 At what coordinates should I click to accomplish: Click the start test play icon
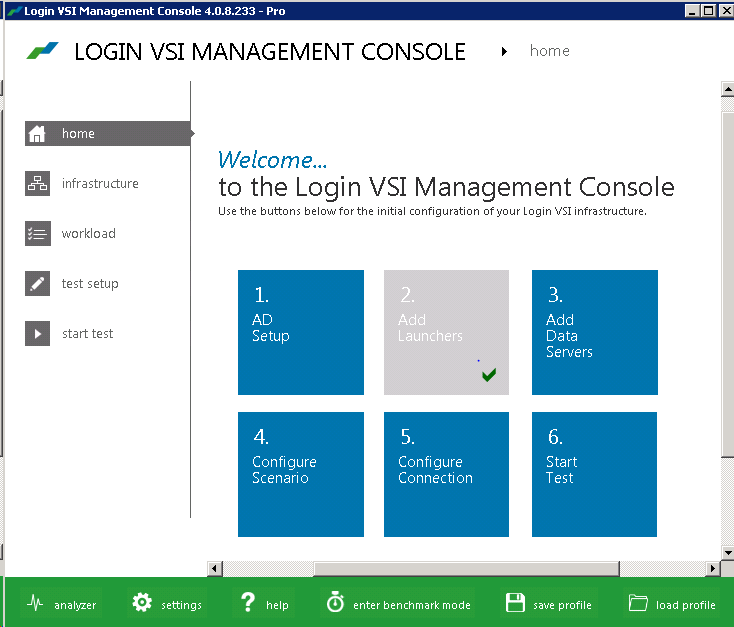click(37, 333)
